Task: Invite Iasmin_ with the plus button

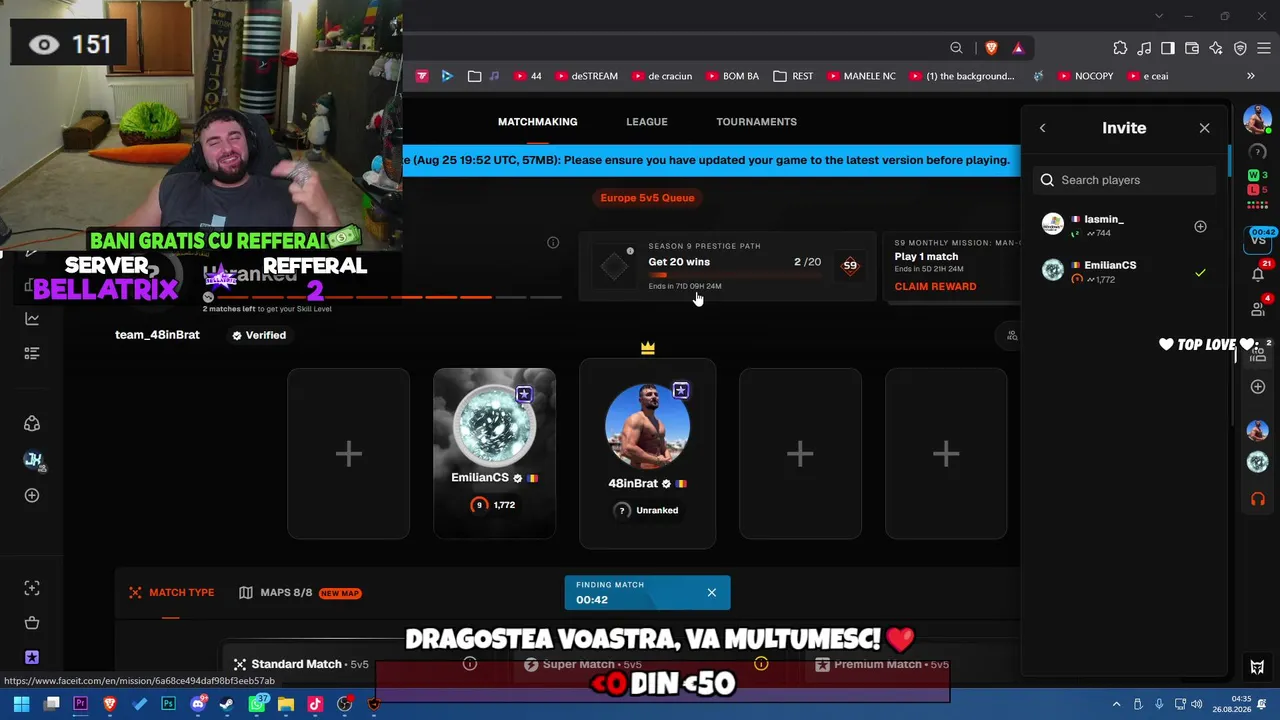Action: coord(1200,227)
